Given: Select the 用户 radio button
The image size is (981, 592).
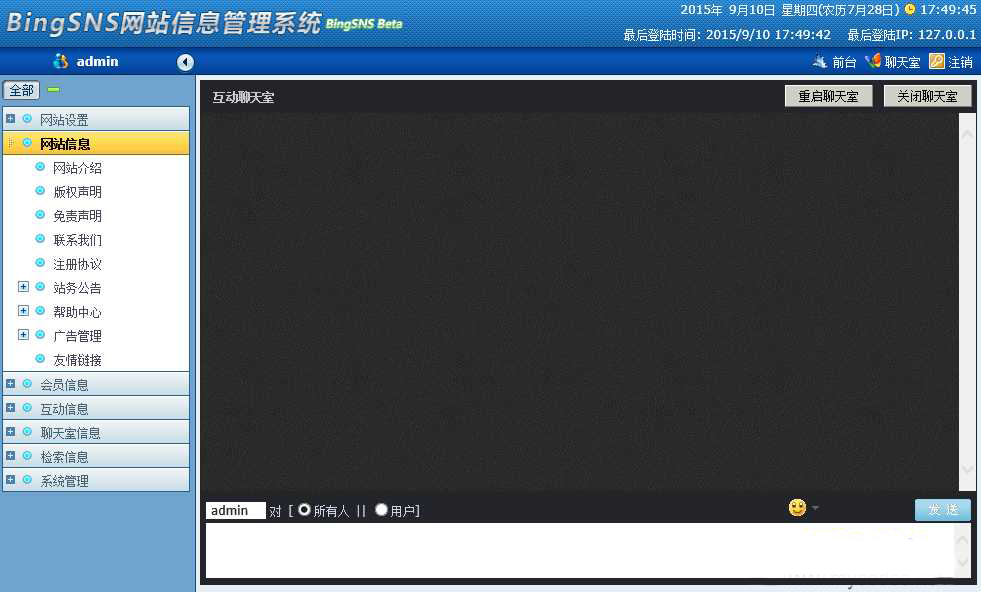Looking at the screenshot, I should pyautogui.click(x=380, y=510).
